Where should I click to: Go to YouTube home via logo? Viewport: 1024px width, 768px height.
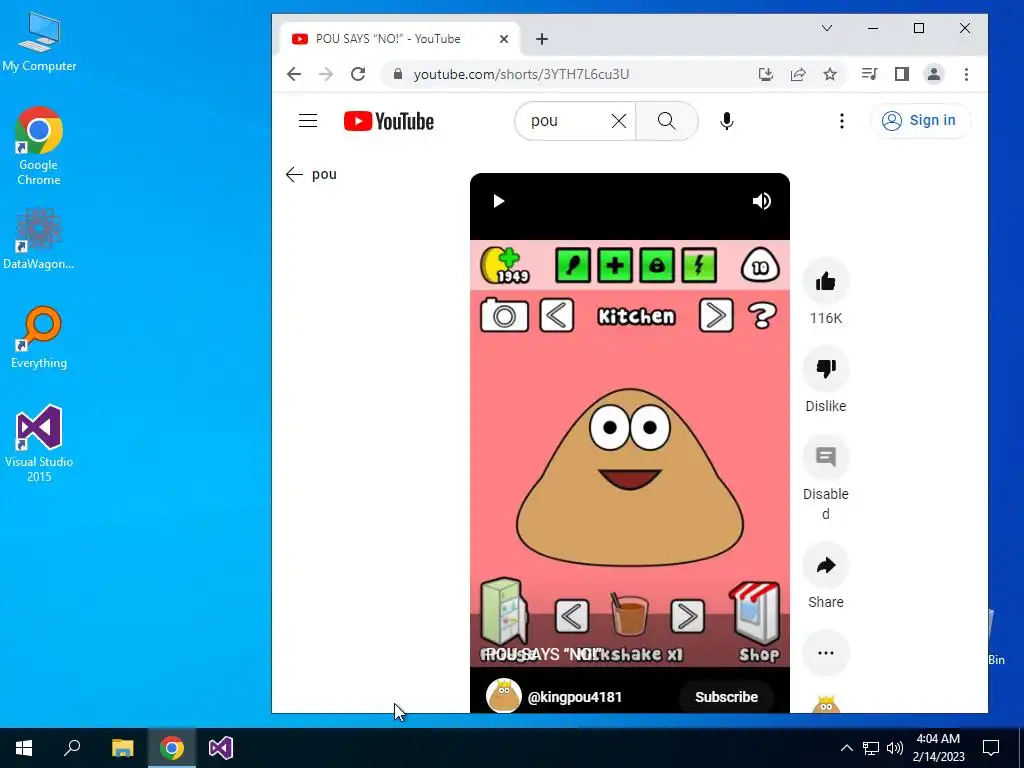389,121
